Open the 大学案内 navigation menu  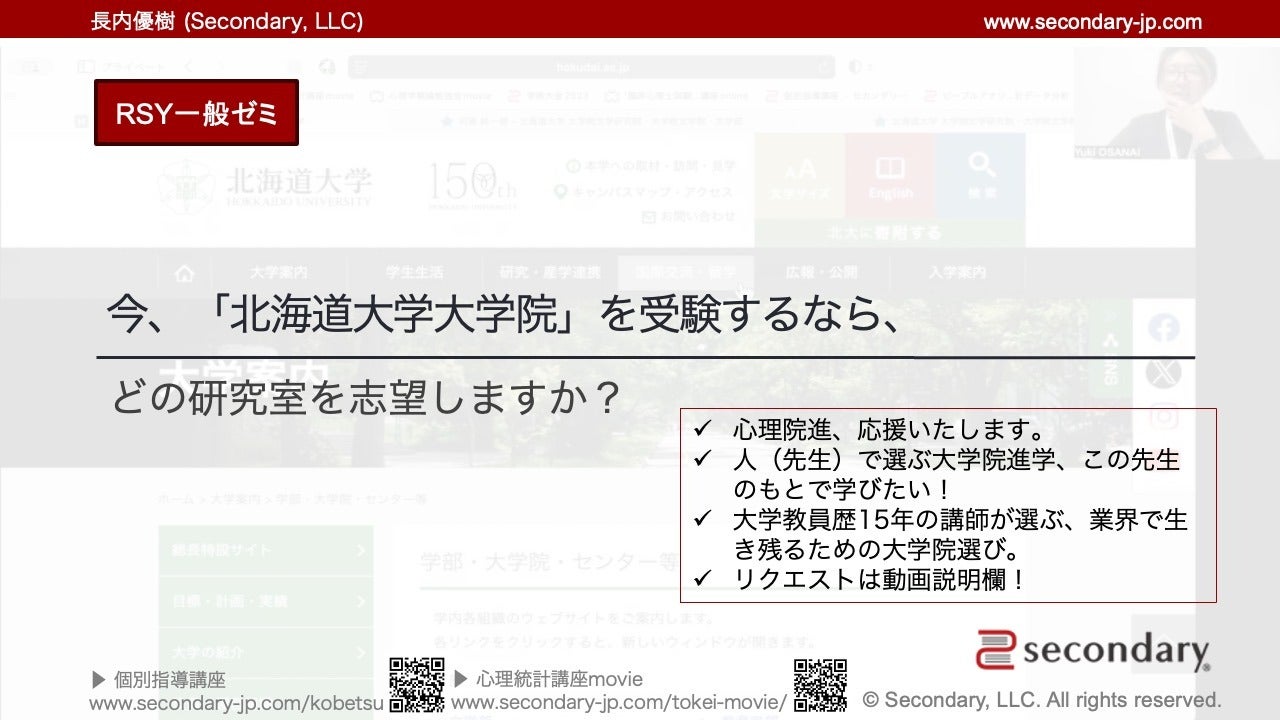(278, 272)
